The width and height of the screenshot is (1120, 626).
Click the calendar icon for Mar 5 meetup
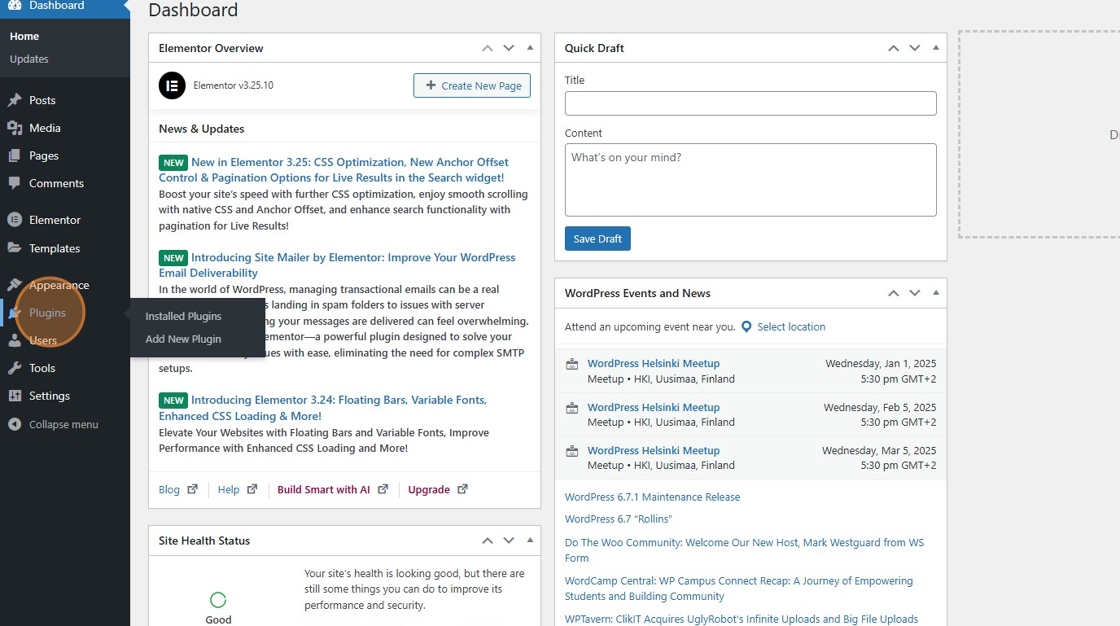pos(572,452)
